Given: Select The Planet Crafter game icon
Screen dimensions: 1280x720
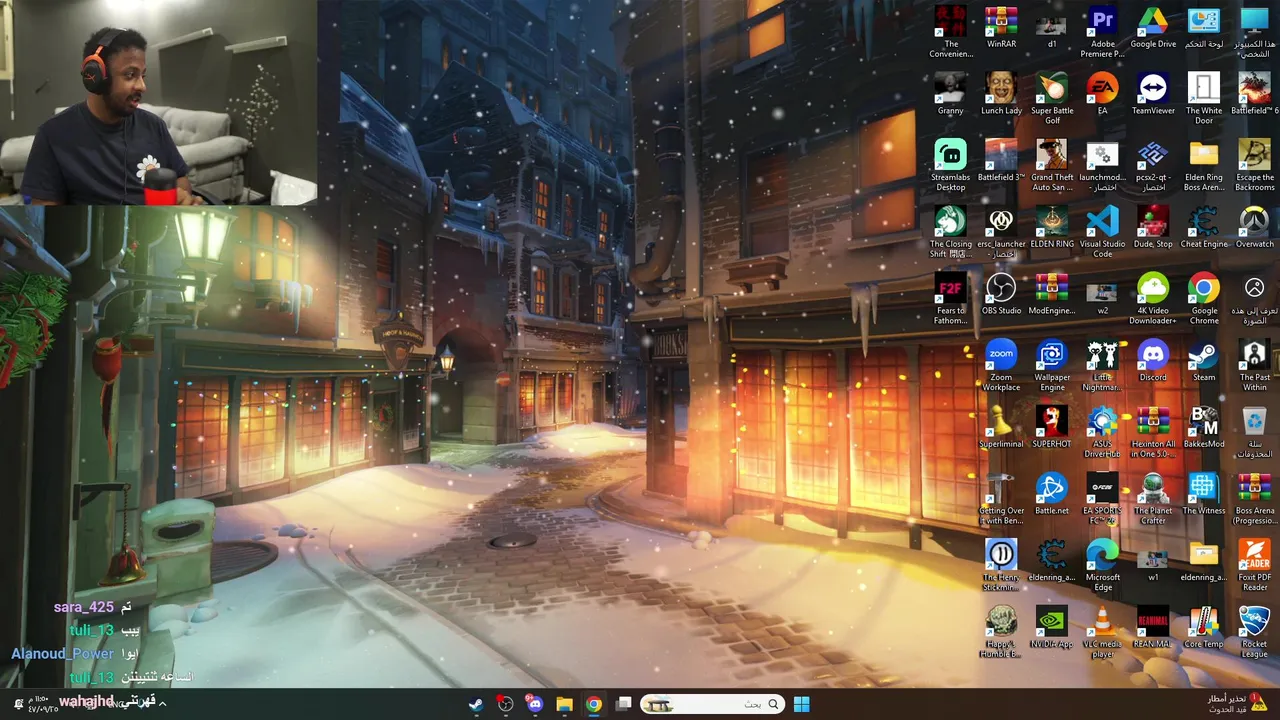Looking at the screenshot, I should pos(1153,498).
